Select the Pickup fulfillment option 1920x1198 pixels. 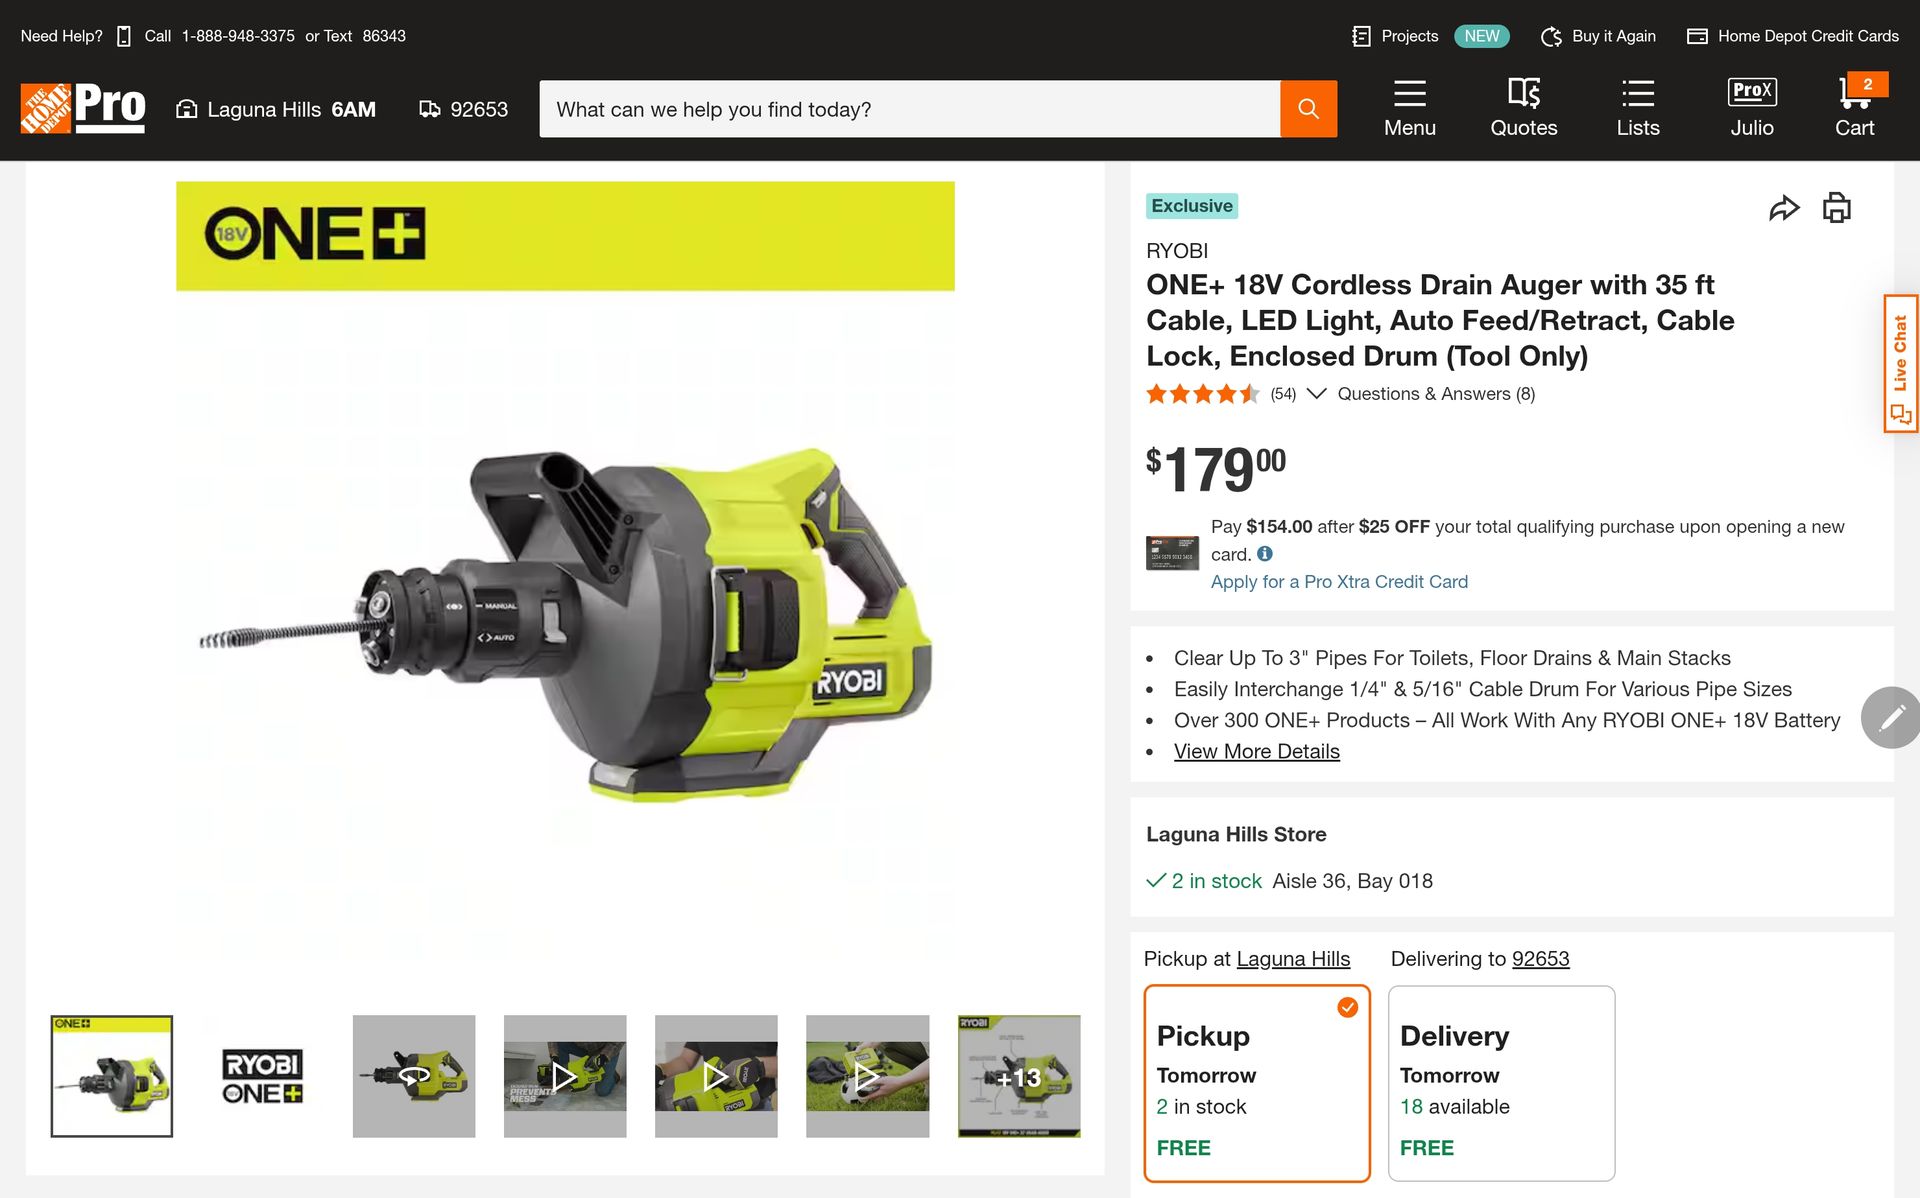[x=1256, y=1084]
